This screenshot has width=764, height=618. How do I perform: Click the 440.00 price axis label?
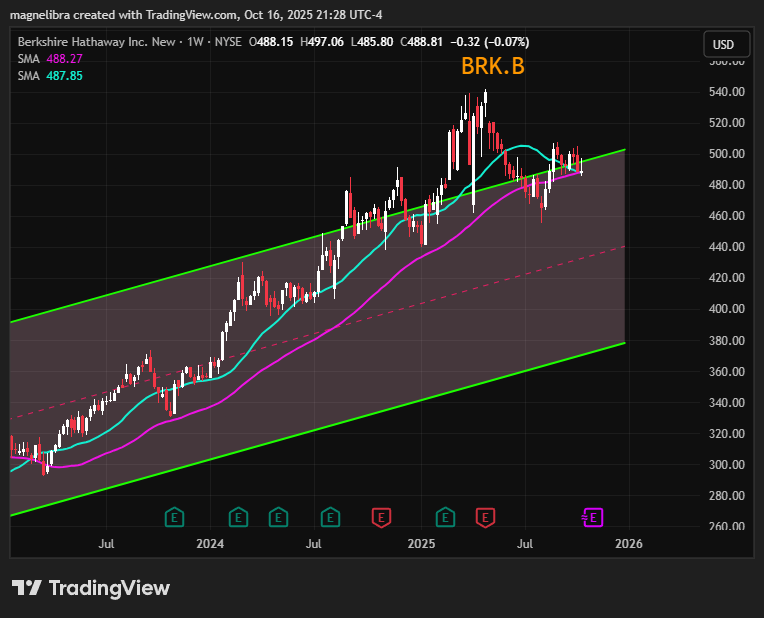(727, 247)
